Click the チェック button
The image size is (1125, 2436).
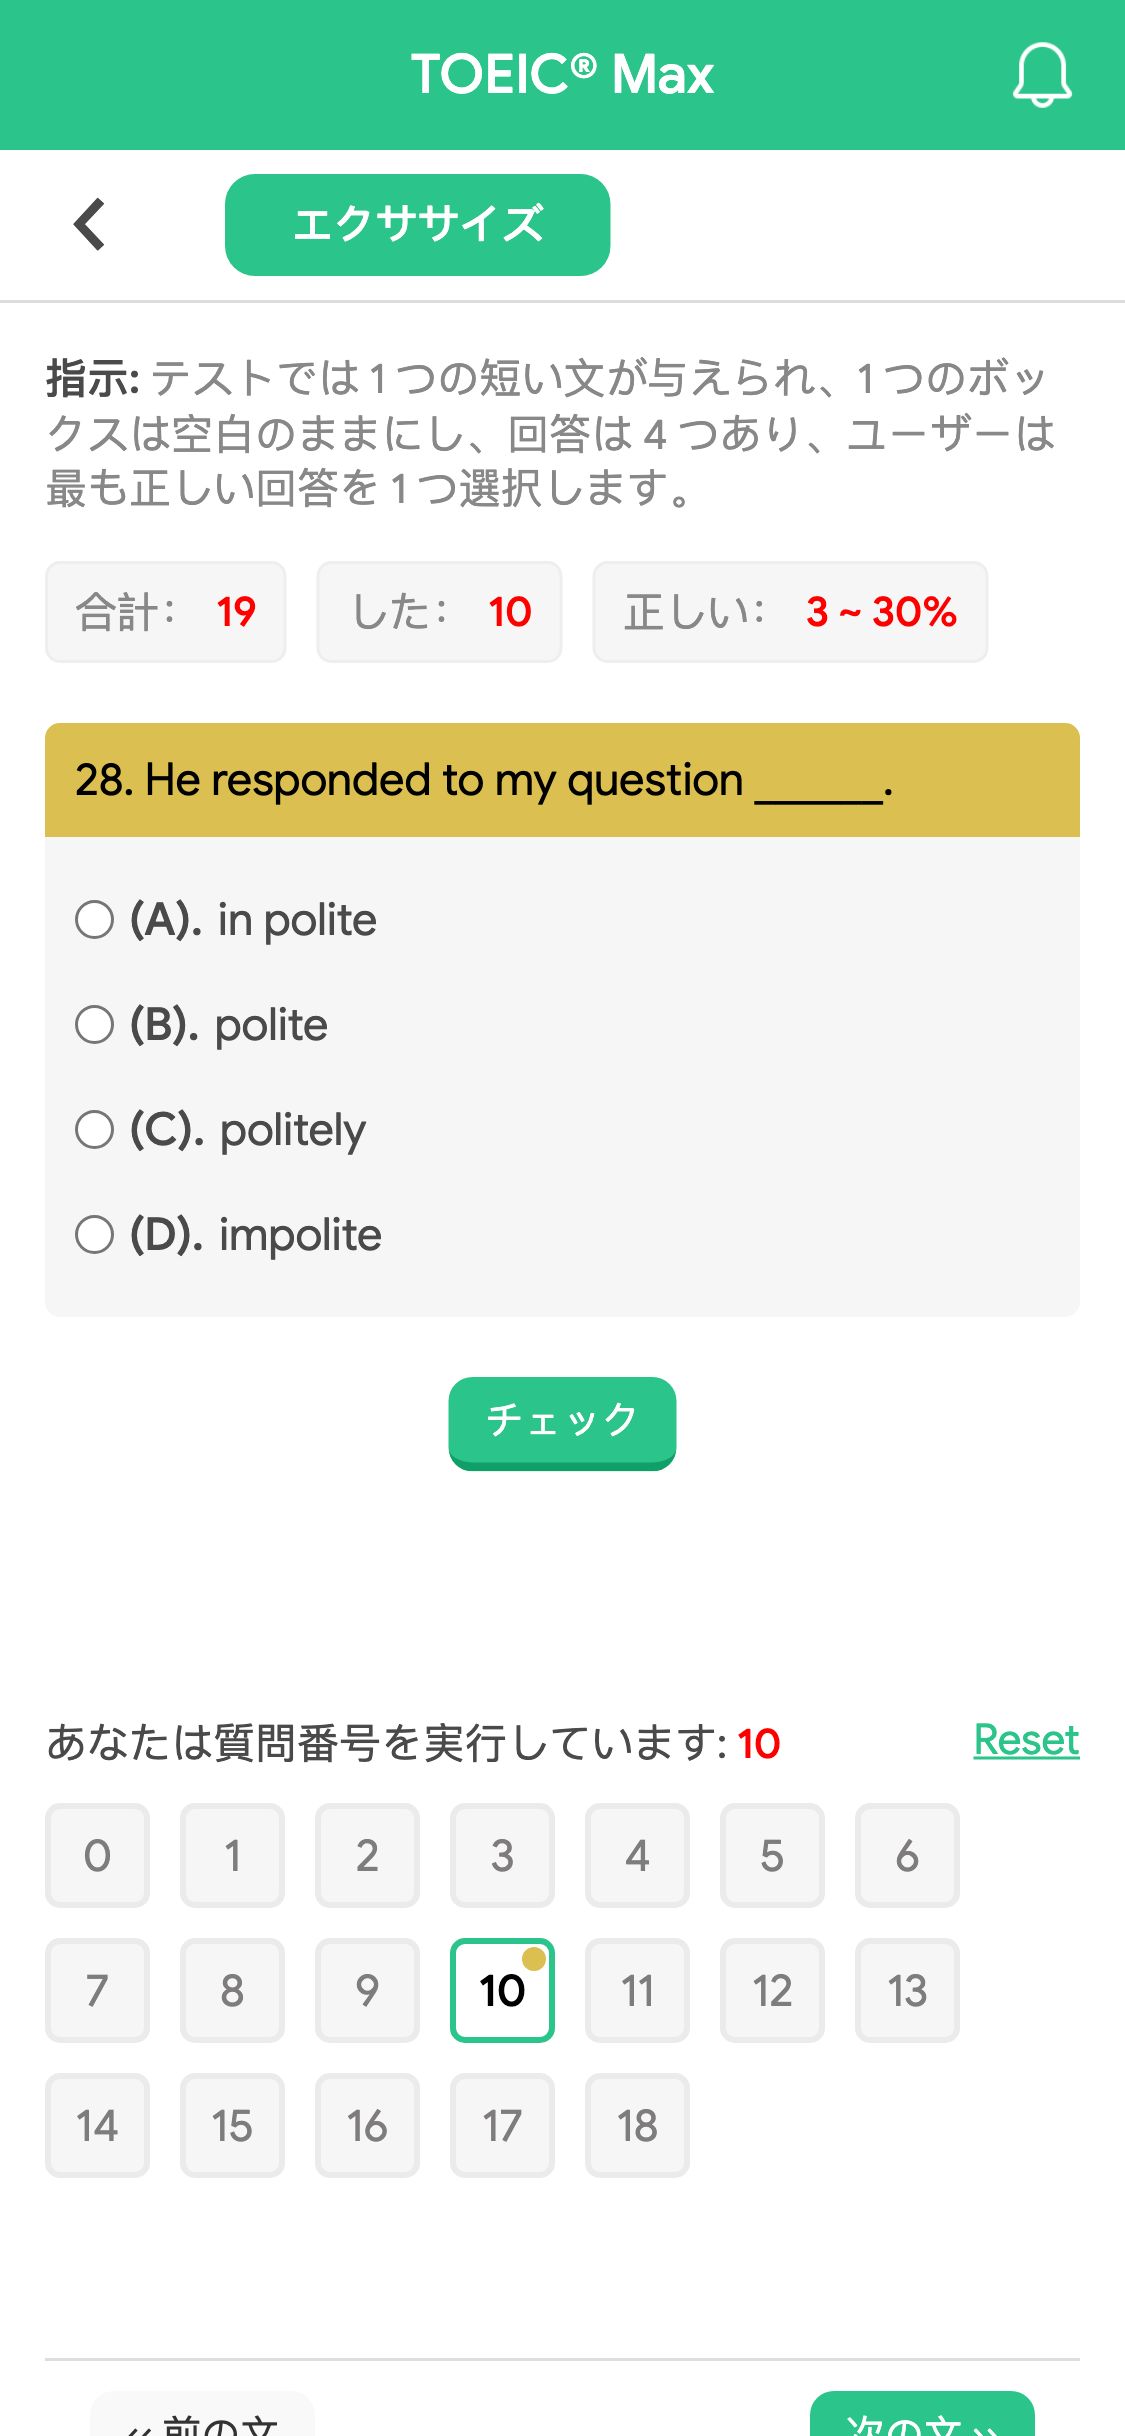pos(562,1422)
